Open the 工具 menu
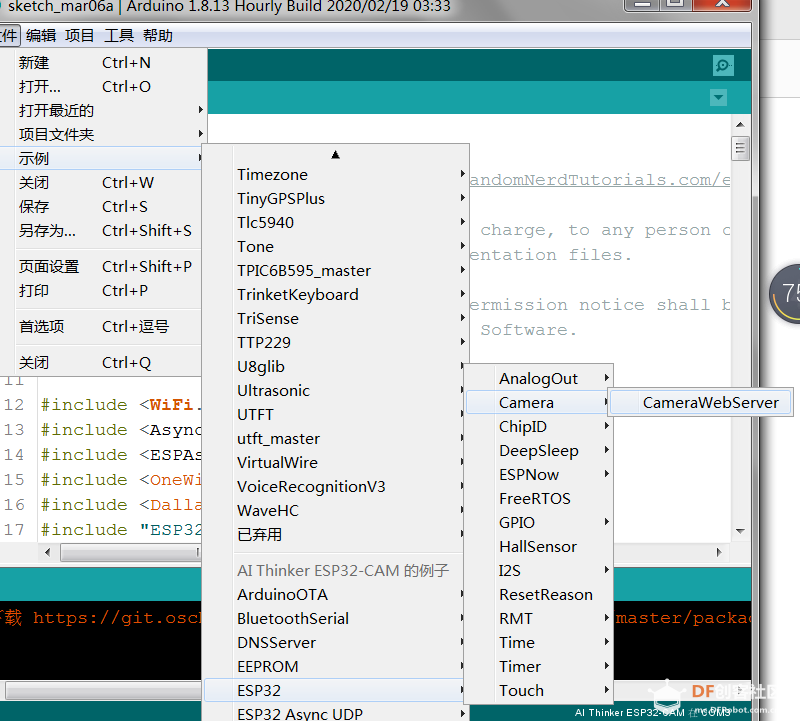The image size is (800, 721). point(119,36)
